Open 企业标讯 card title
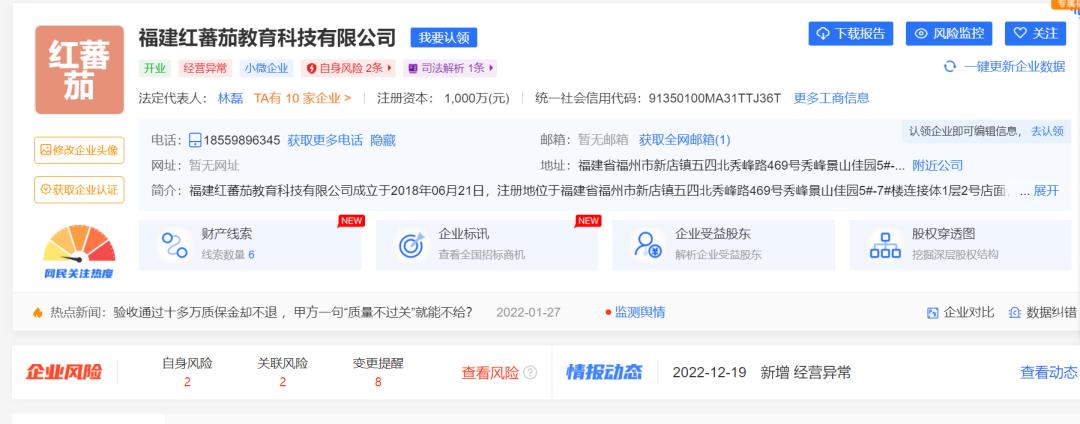The height and width of the screenshot is (424, 1080). click(x=464, y=234)
